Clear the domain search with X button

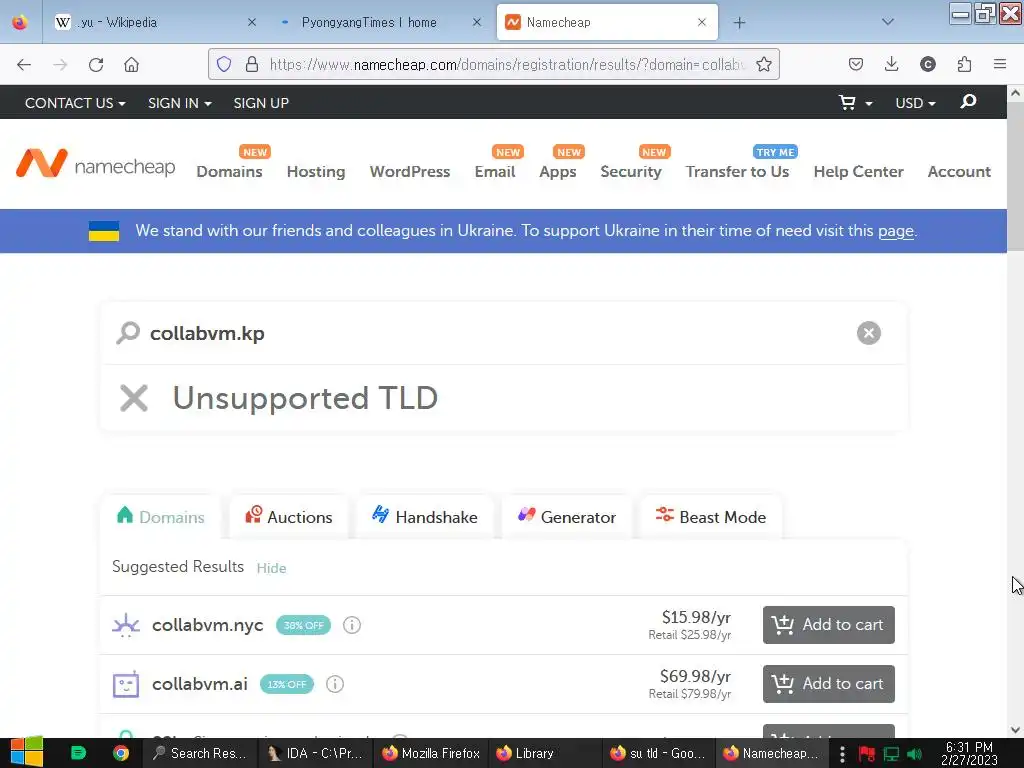pos(869,333)
